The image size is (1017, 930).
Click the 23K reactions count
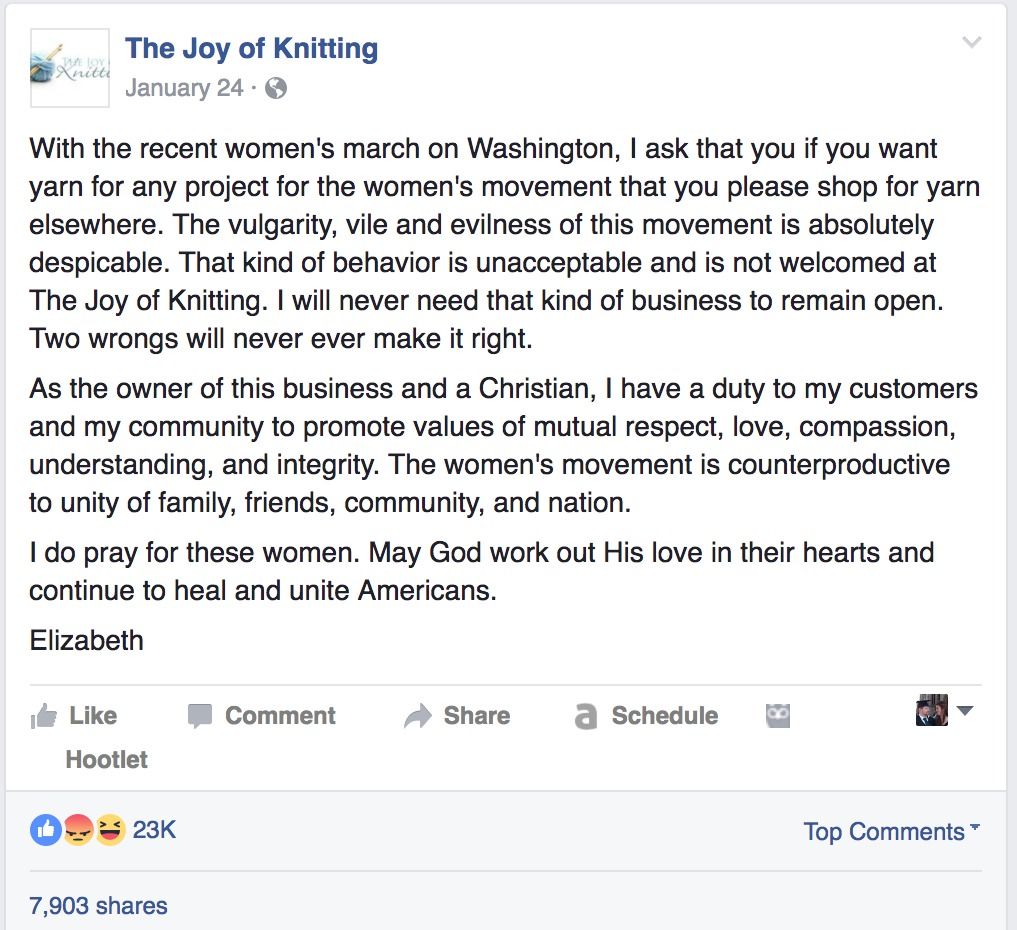pos(154,829)
